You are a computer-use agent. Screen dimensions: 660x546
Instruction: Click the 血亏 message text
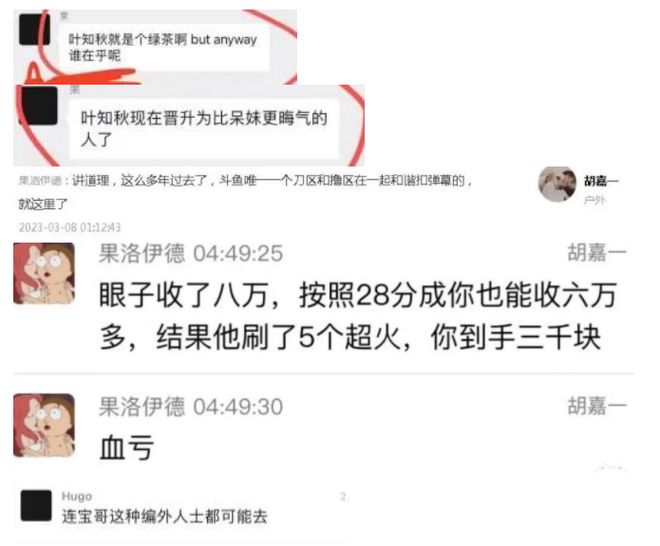[127, 448]
